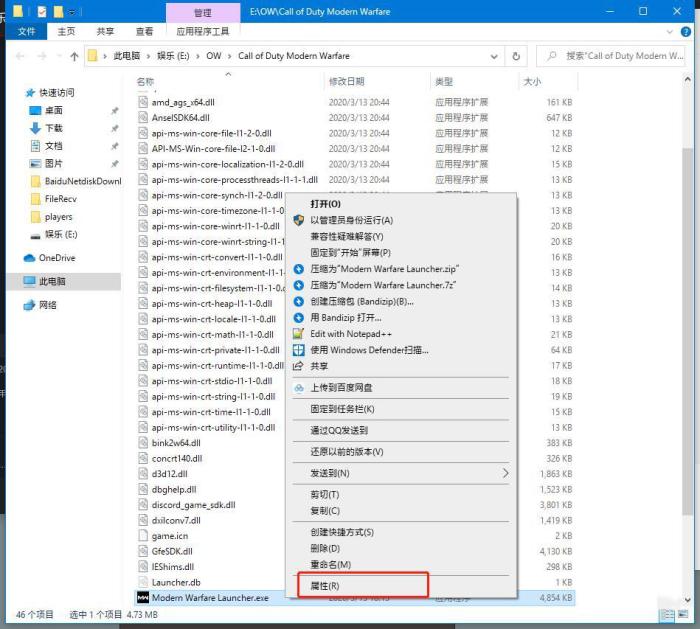Open the 应用程序工具 tab
The height and width of the screenshot is (629, 700).
[203, 32]
